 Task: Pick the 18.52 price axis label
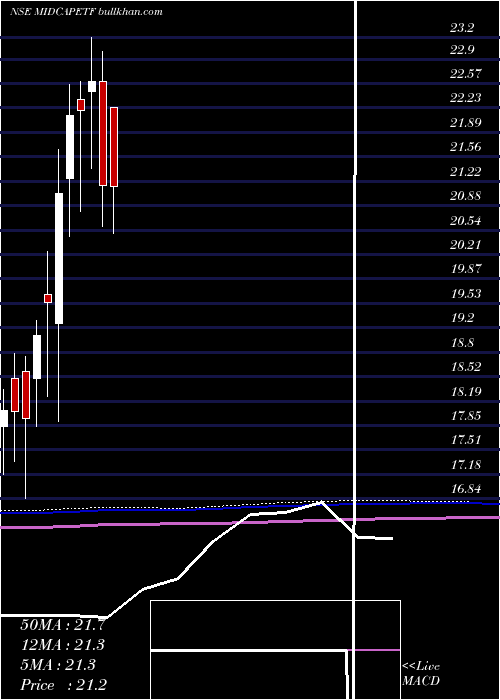tap(466, 367)
